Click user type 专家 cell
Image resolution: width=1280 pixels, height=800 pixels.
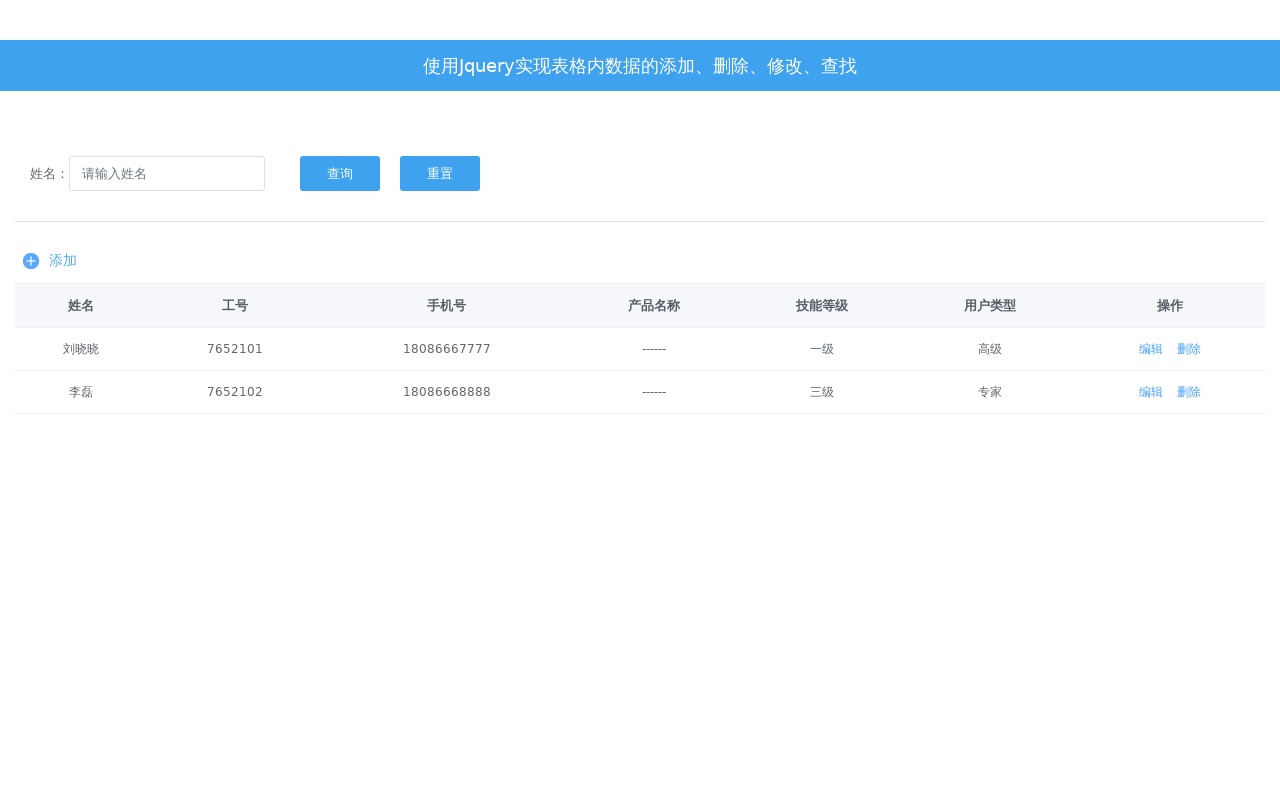pyautogui.click(x=990, y=392)
